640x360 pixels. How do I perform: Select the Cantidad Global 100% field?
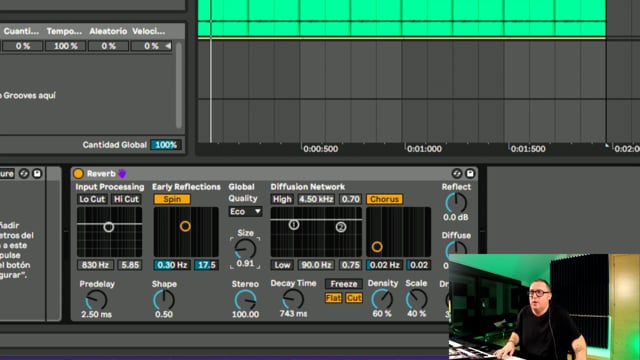(x=166, y=145)
